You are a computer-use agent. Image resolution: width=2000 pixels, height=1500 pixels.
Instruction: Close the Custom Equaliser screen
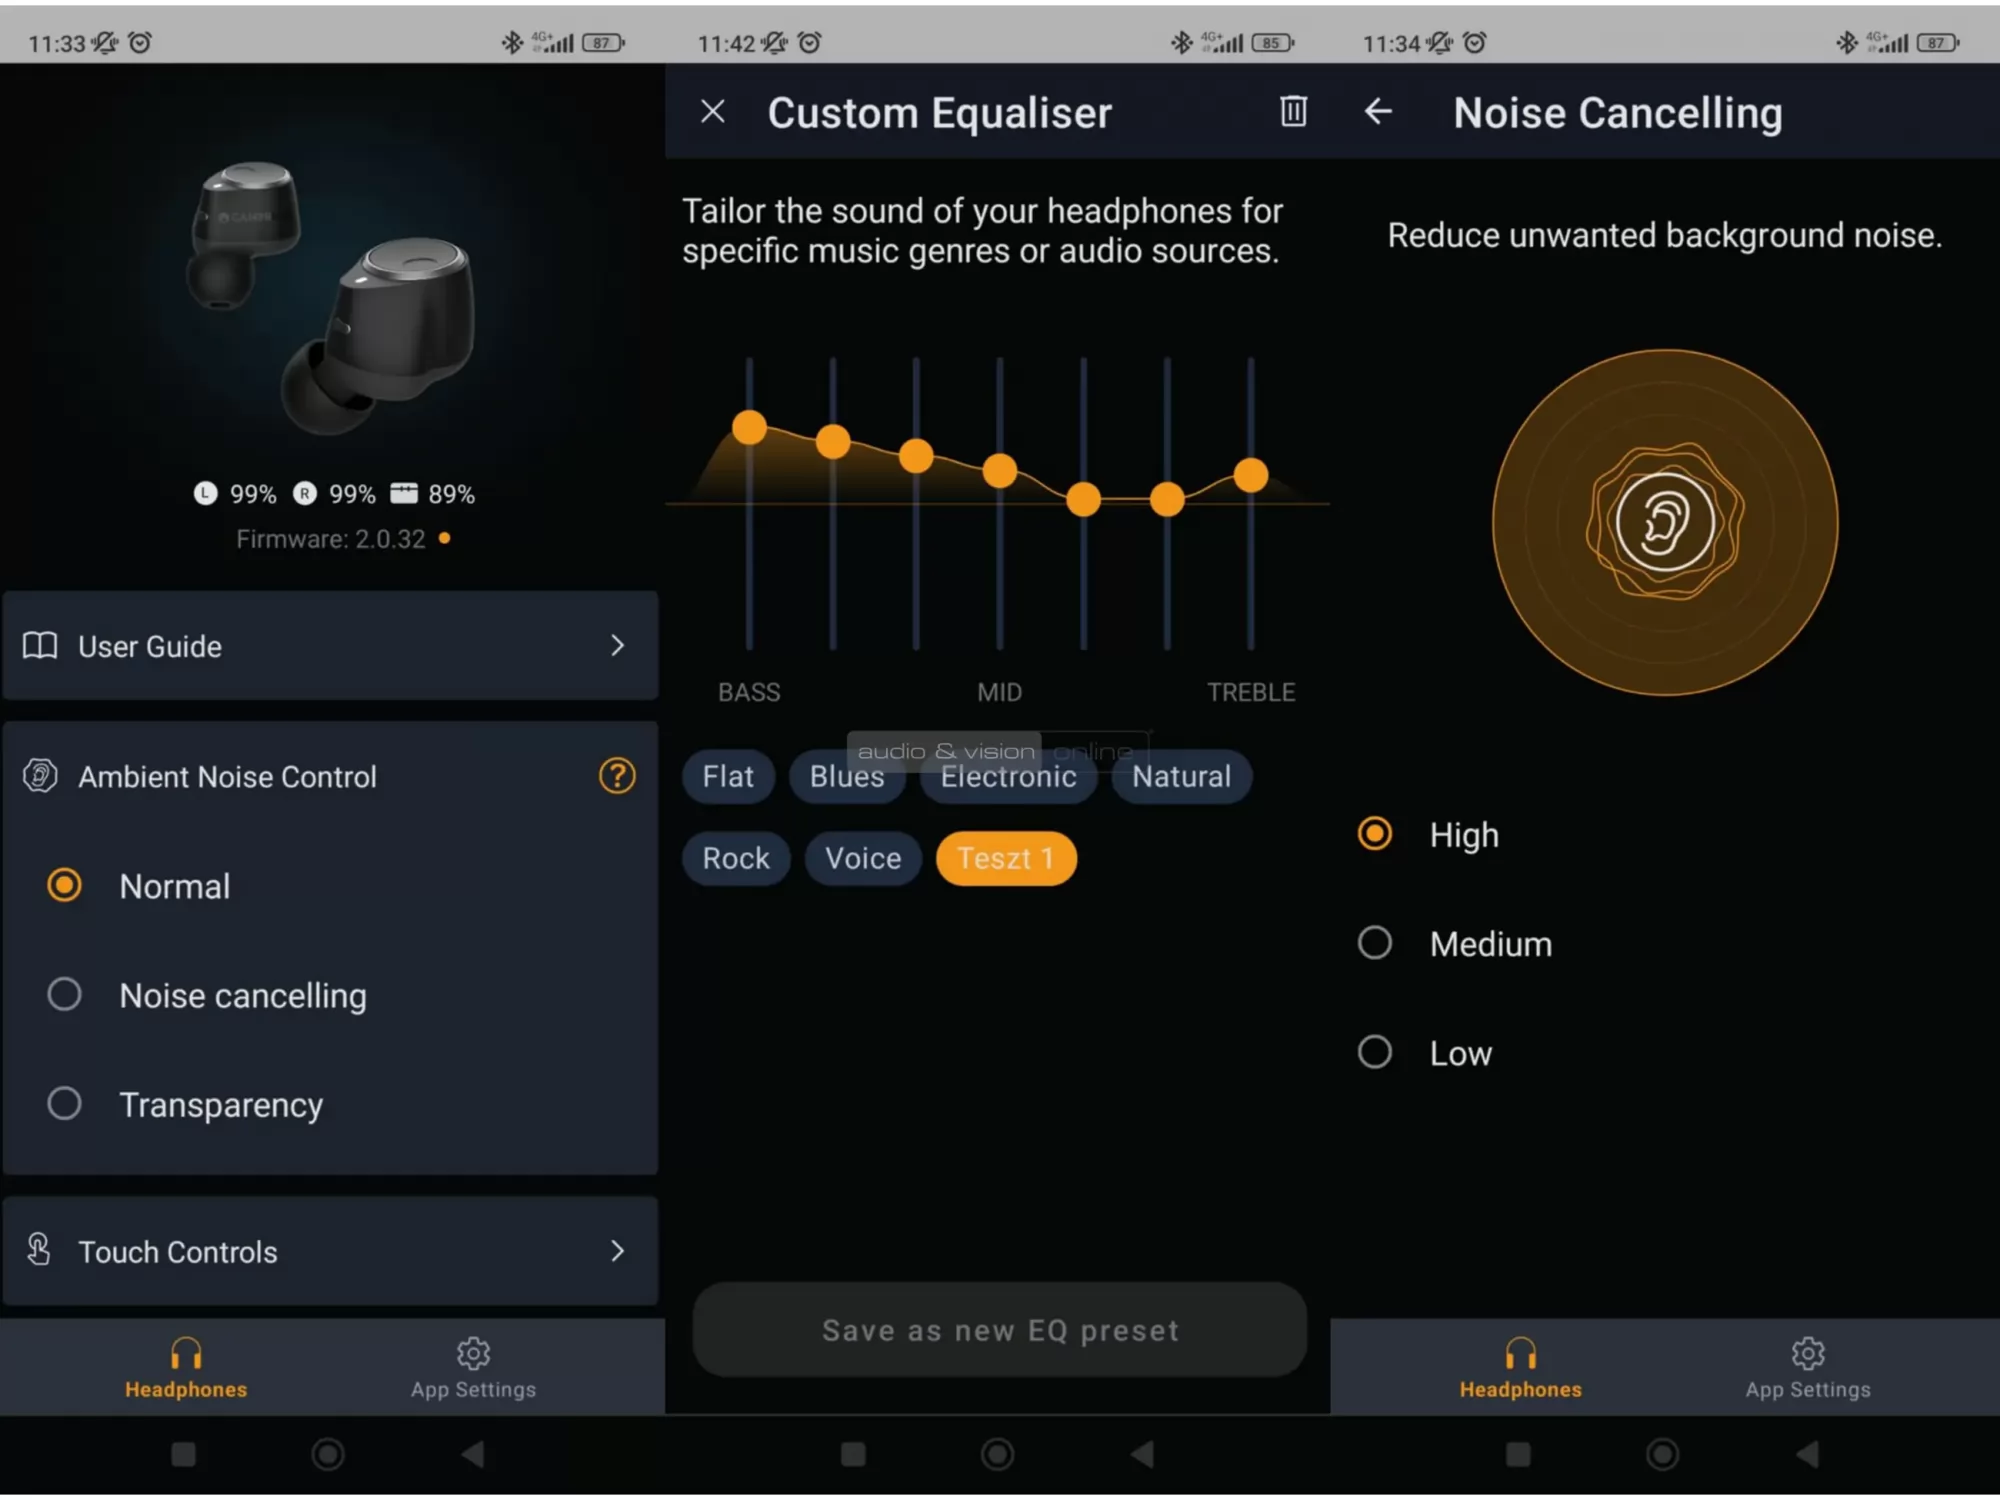[x=713, y=111]
